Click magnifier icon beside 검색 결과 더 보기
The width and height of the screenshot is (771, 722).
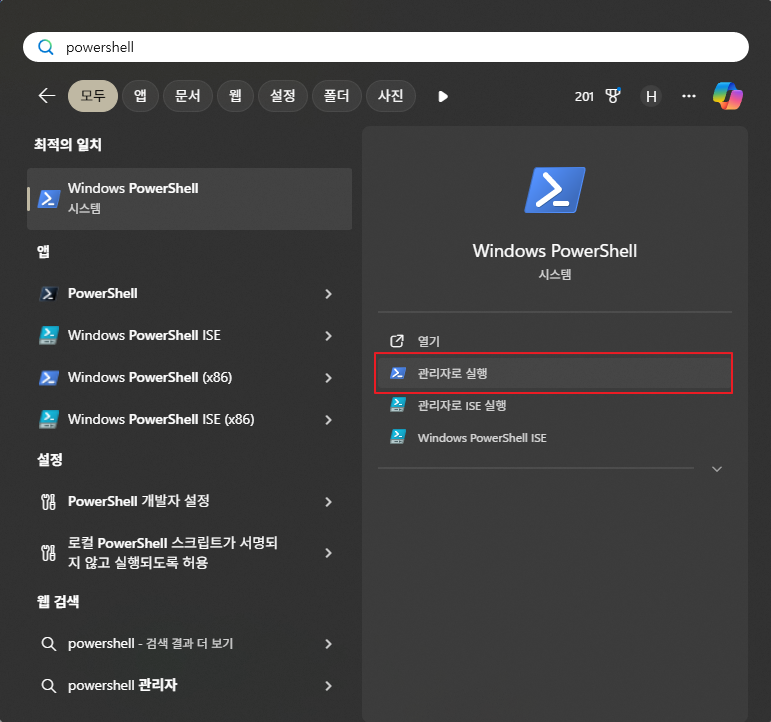tap(48, 644)
